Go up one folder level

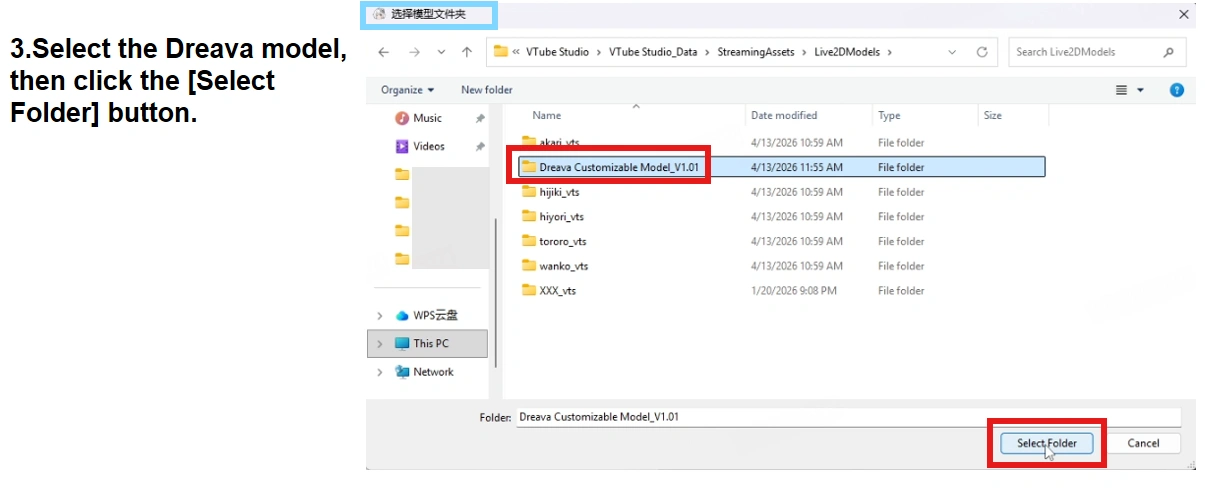pos(467,52)
